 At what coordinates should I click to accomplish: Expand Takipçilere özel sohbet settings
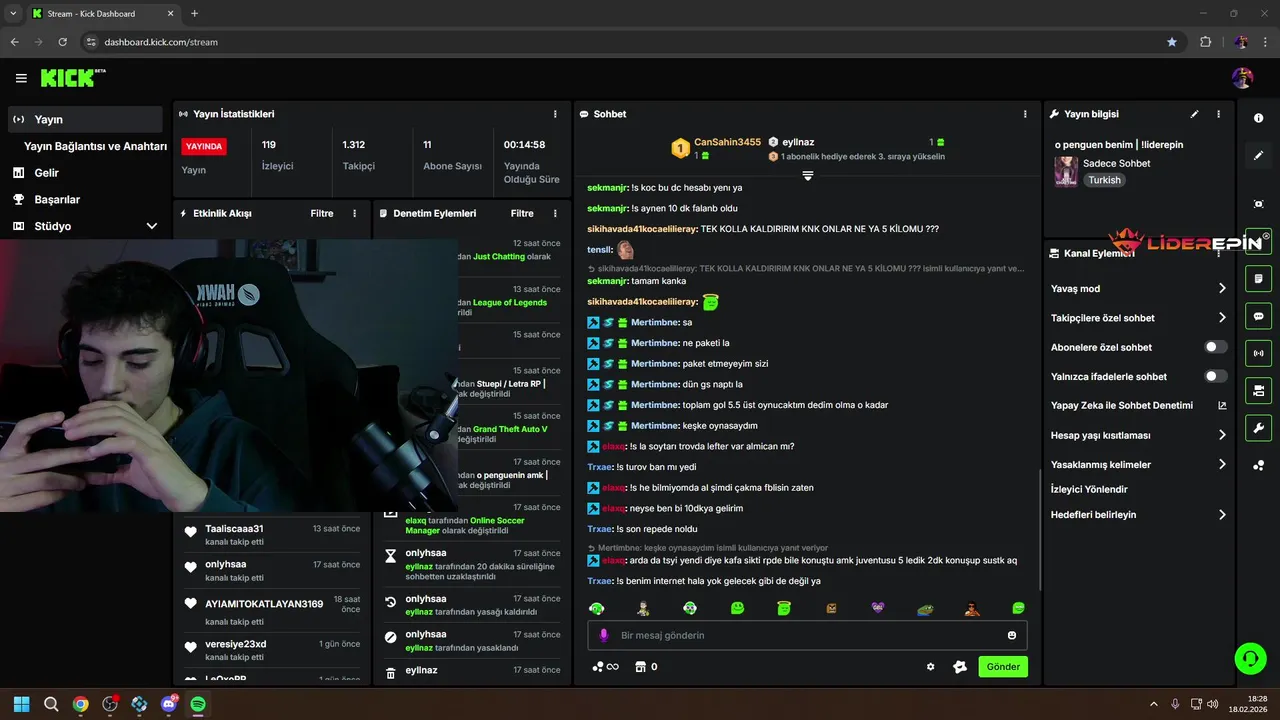click(x=1222, y=318)
